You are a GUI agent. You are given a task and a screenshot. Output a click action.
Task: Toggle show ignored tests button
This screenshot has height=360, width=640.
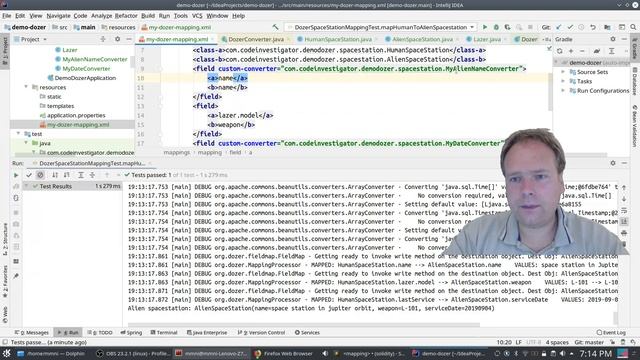(x=40, y=175)
